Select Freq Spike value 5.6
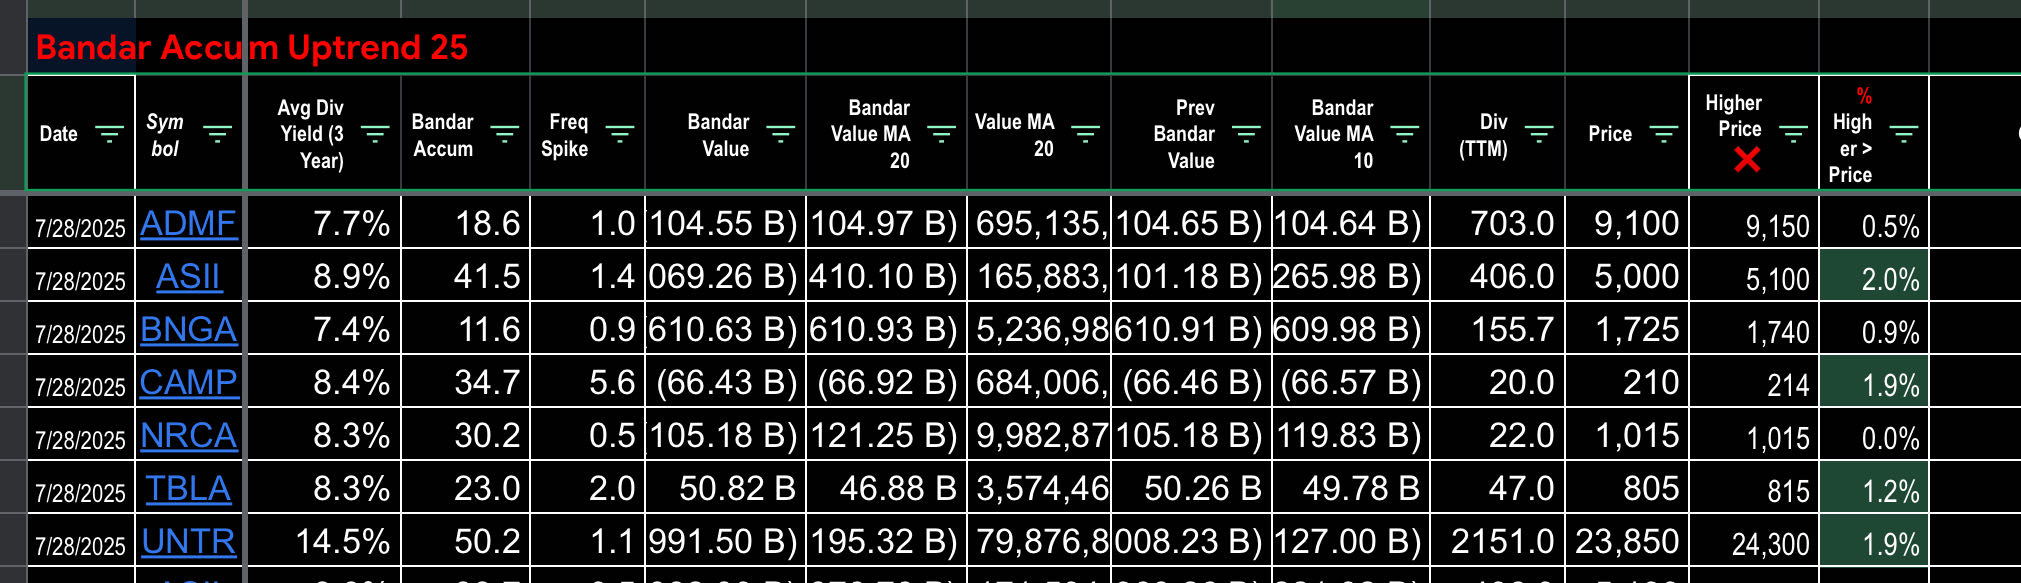This screenshot has height=583, width=2021. pos(587,382)
